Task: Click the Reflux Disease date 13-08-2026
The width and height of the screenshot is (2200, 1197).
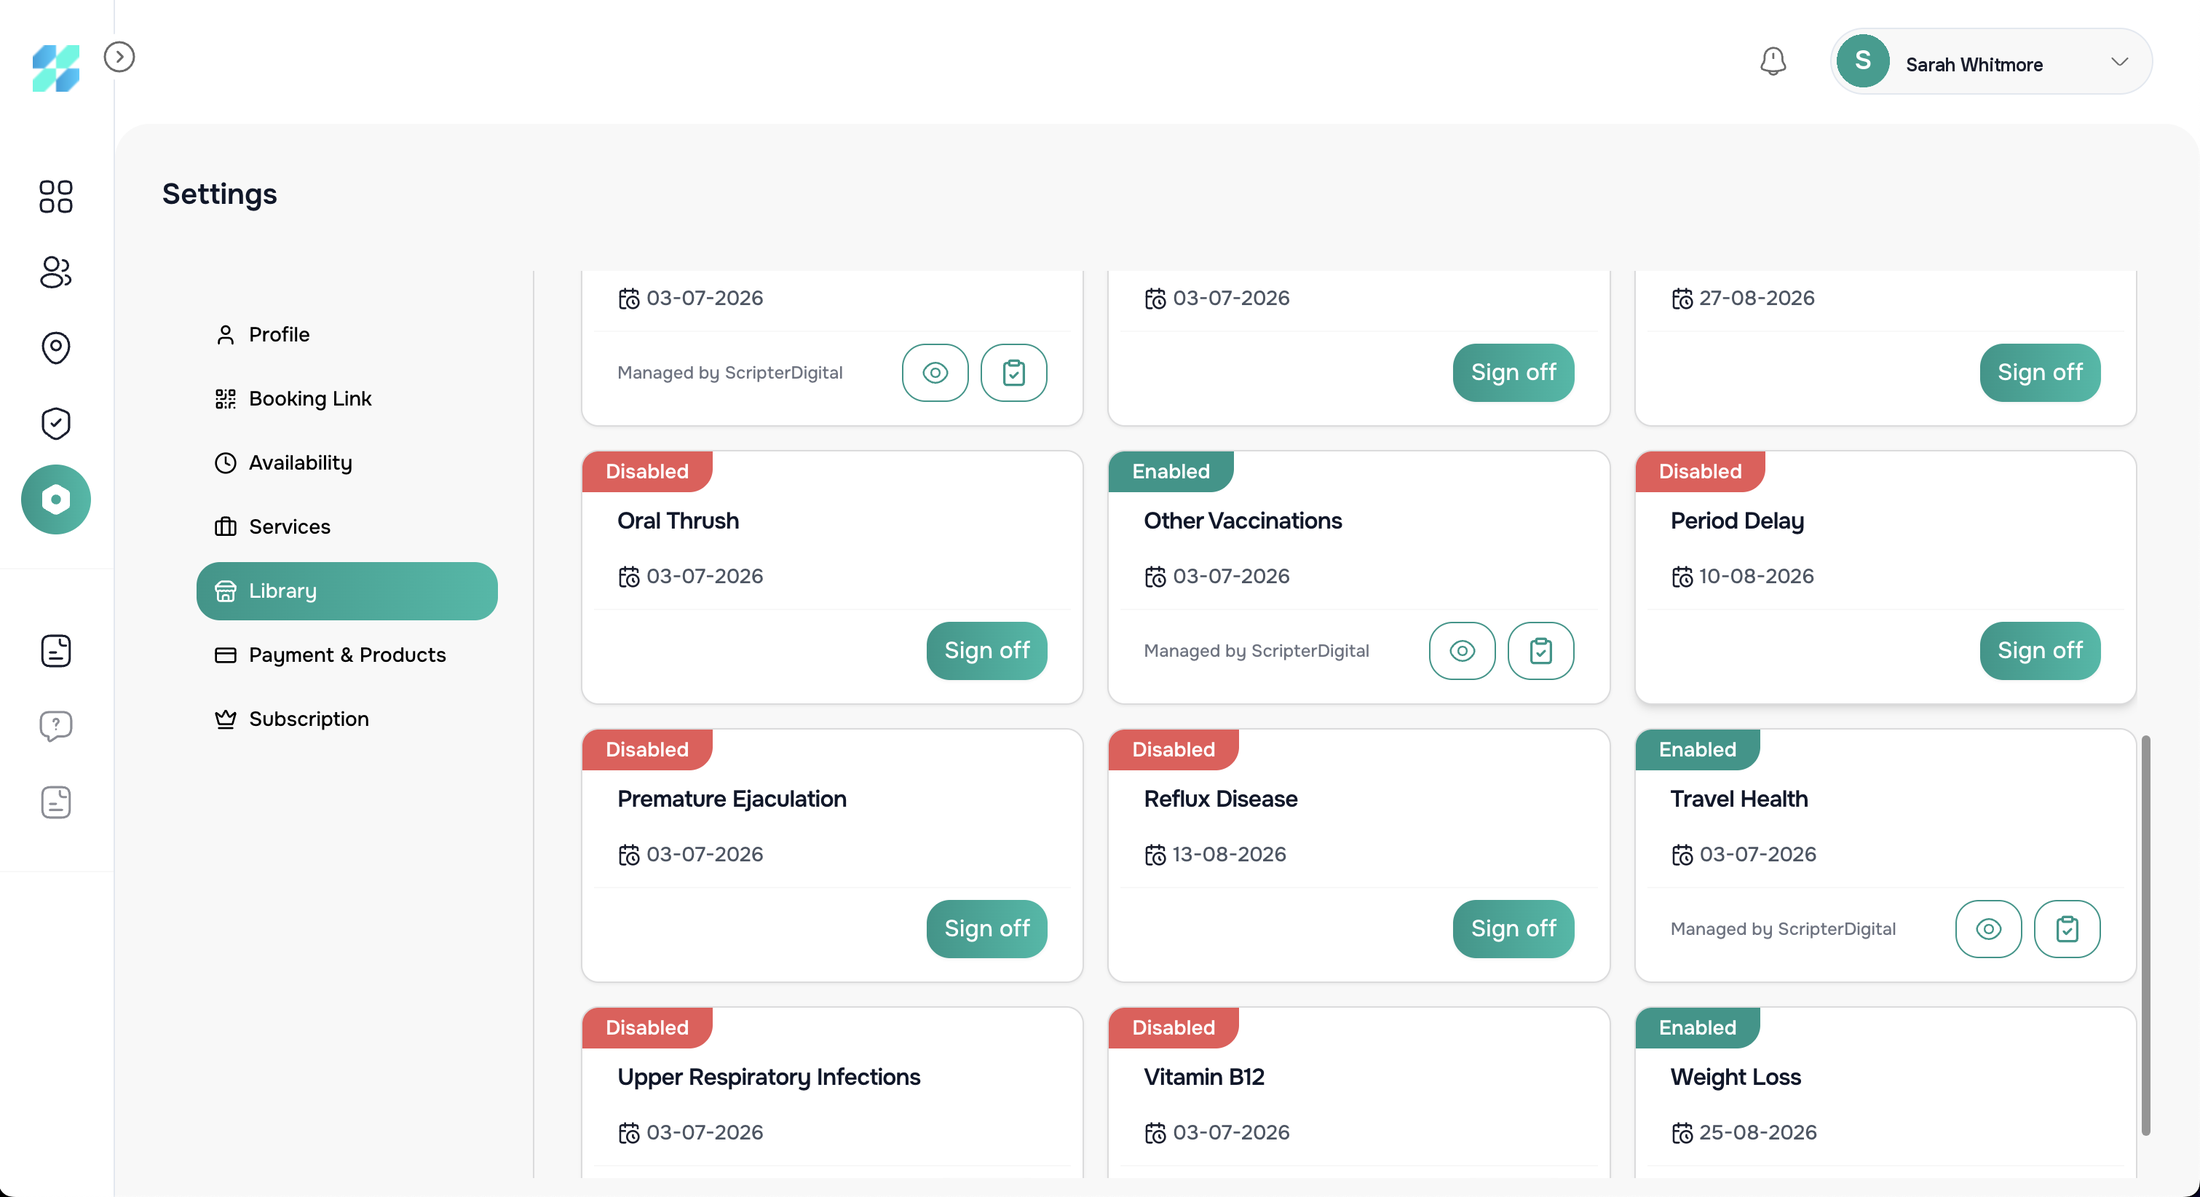Action: pyautogui.click(x=1229, y=855)
